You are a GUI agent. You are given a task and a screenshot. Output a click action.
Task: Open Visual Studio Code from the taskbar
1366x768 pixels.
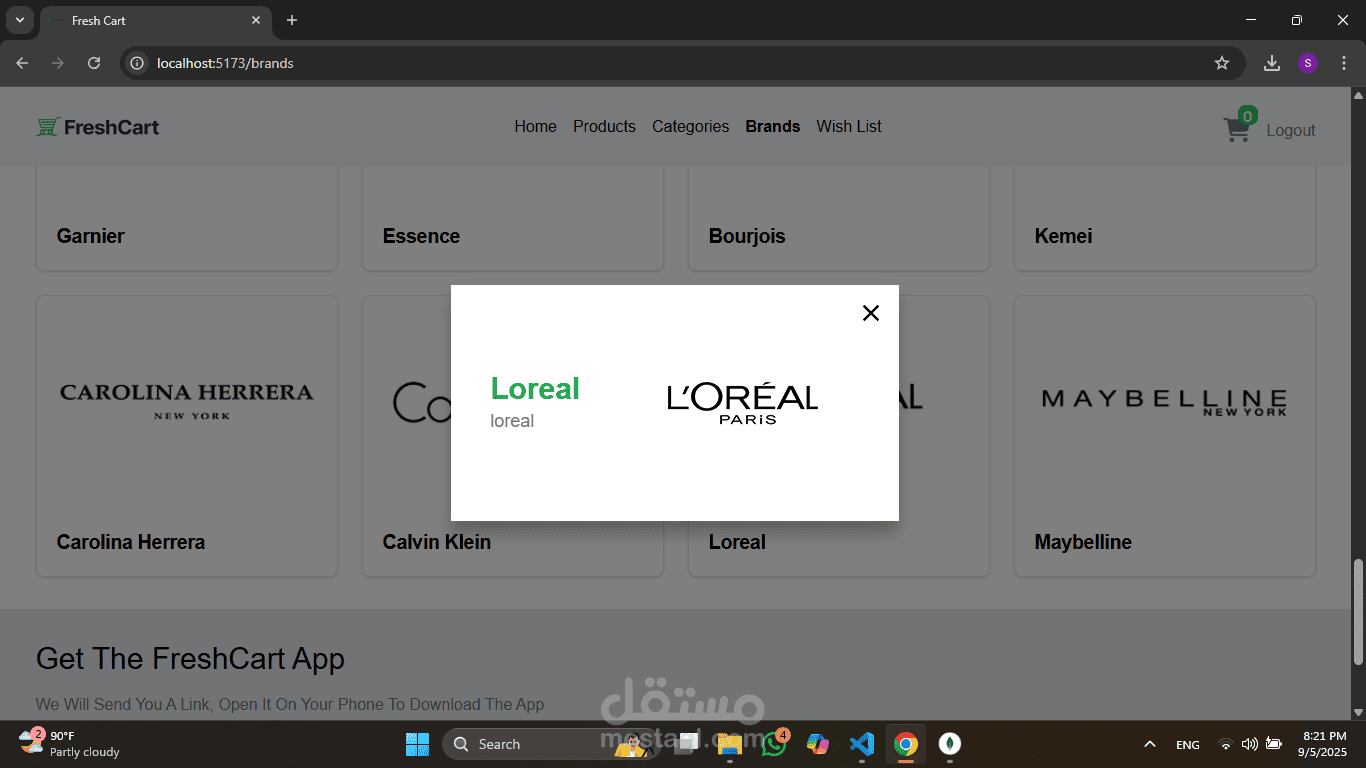click(862, 744)
